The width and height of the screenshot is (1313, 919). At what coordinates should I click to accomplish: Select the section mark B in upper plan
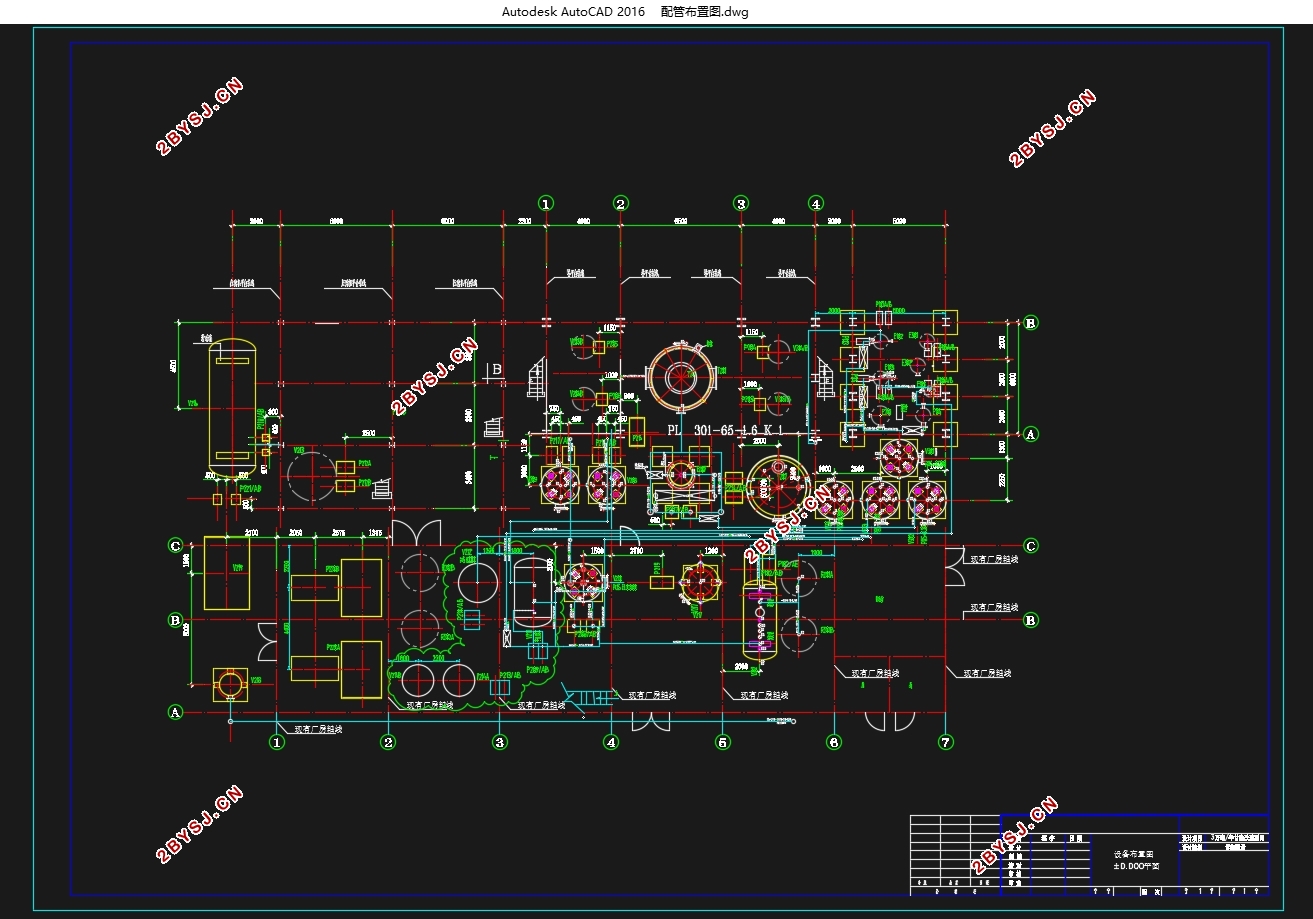[496, 370]
